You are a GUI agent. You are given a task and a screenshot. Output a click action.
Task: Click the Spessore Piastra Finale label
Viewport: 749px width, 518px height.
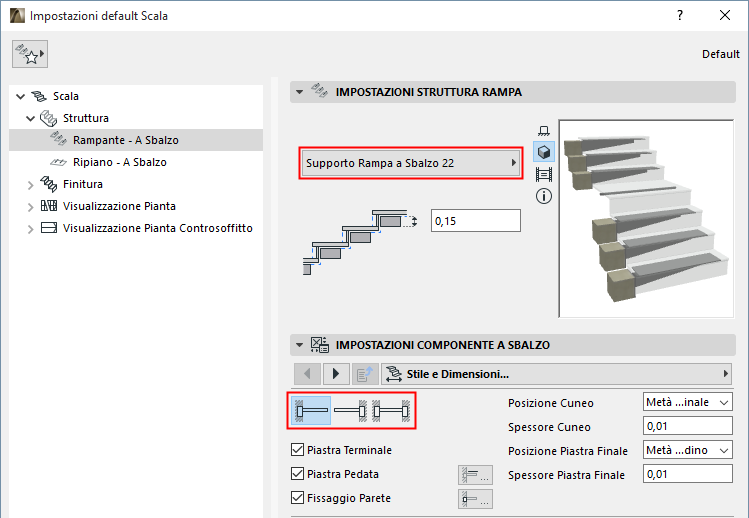(x=567, y=475)
